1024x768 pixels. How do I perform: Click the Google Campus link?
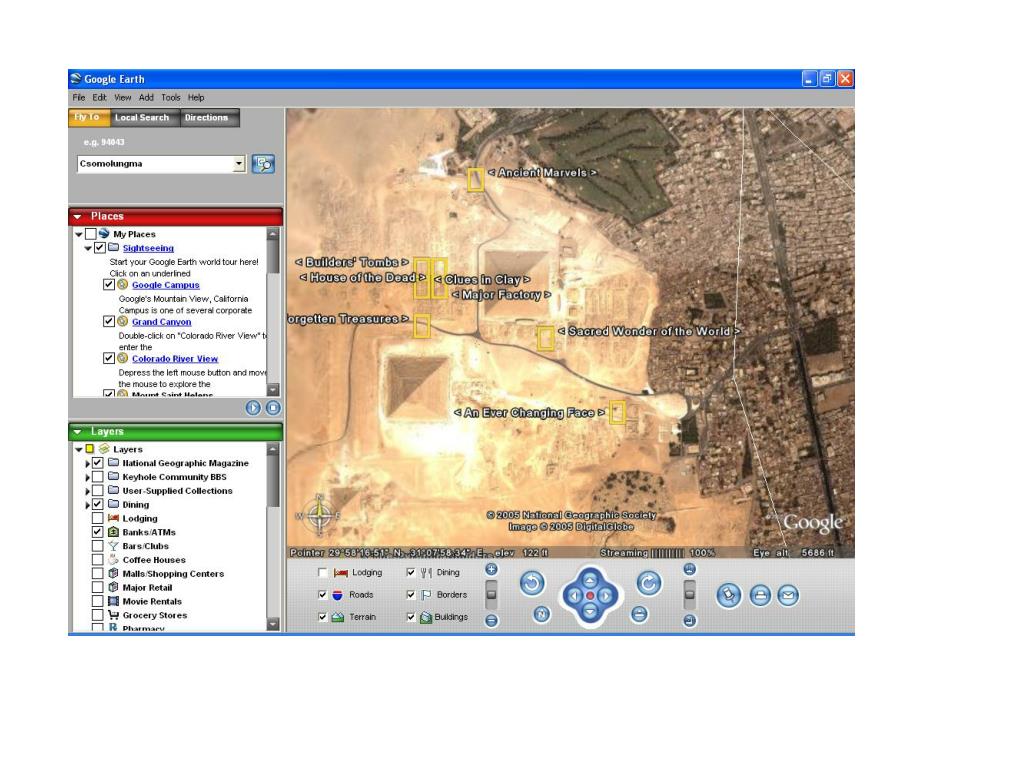tap(166, 285)
